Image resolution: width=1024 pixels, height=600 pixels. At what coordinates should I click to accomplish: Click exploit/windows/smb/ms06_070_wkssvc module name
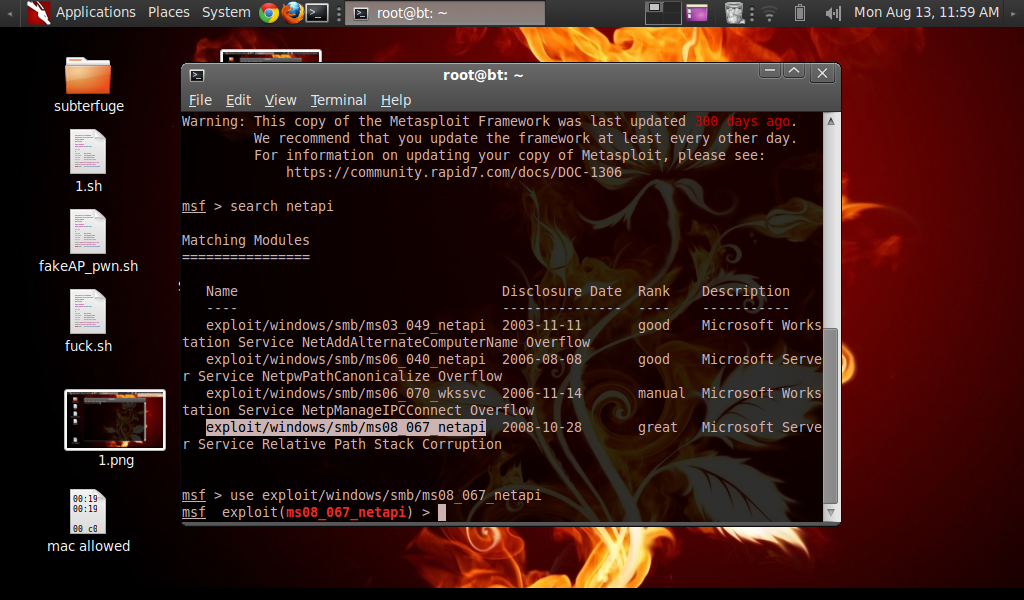click(345, 393)
